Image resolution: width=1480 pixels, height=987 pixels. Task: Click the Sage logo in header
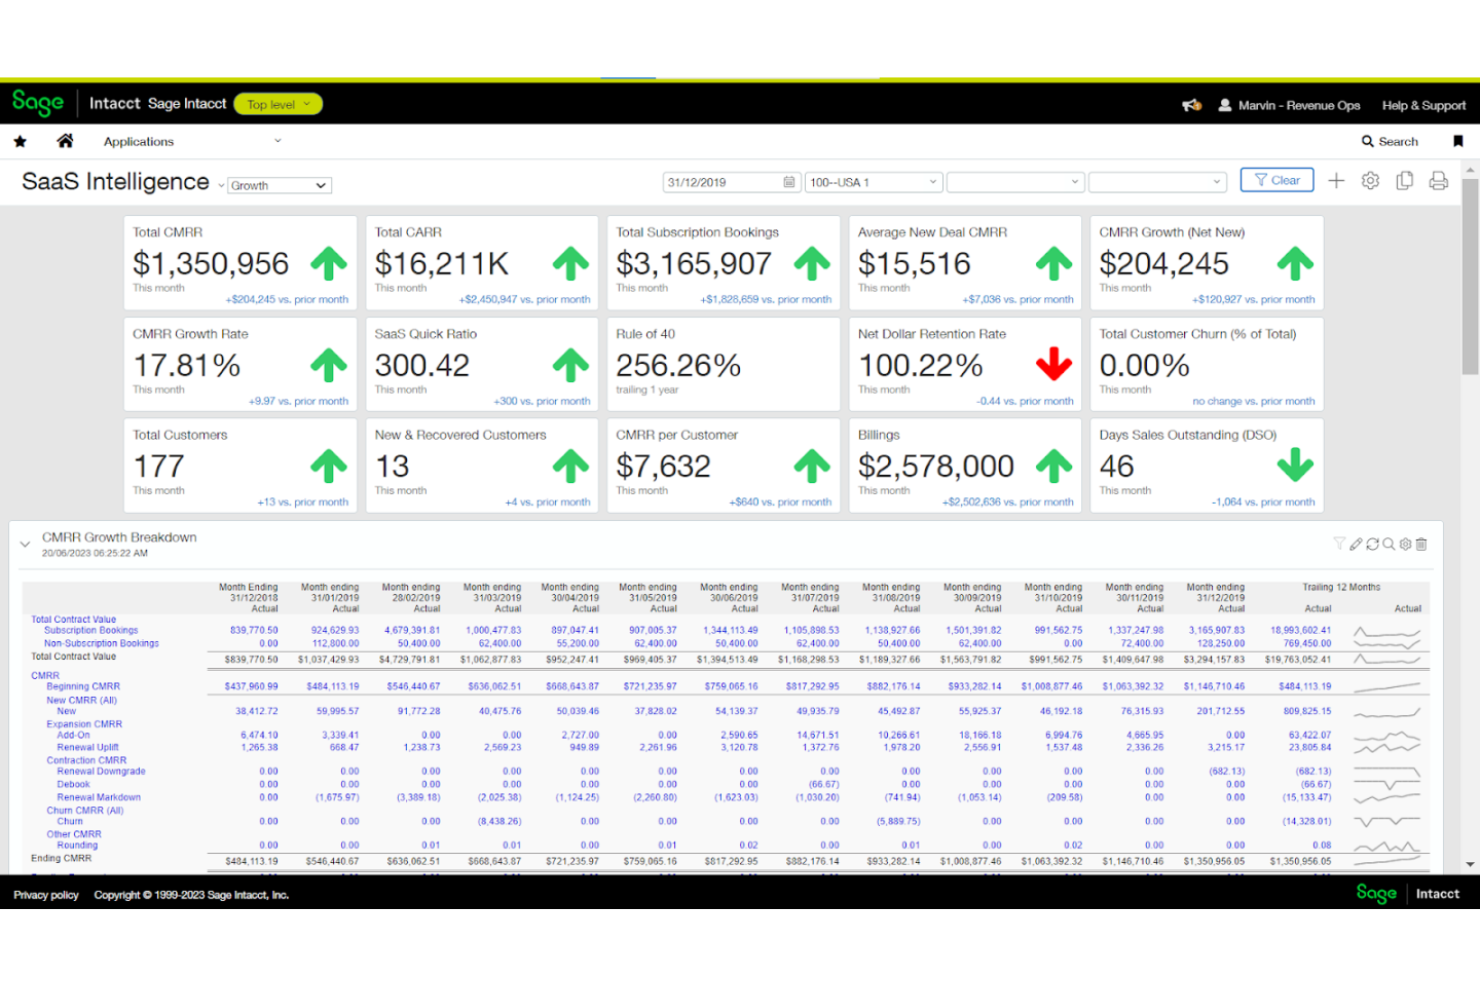pyautogui.click(x=38, y=103)
